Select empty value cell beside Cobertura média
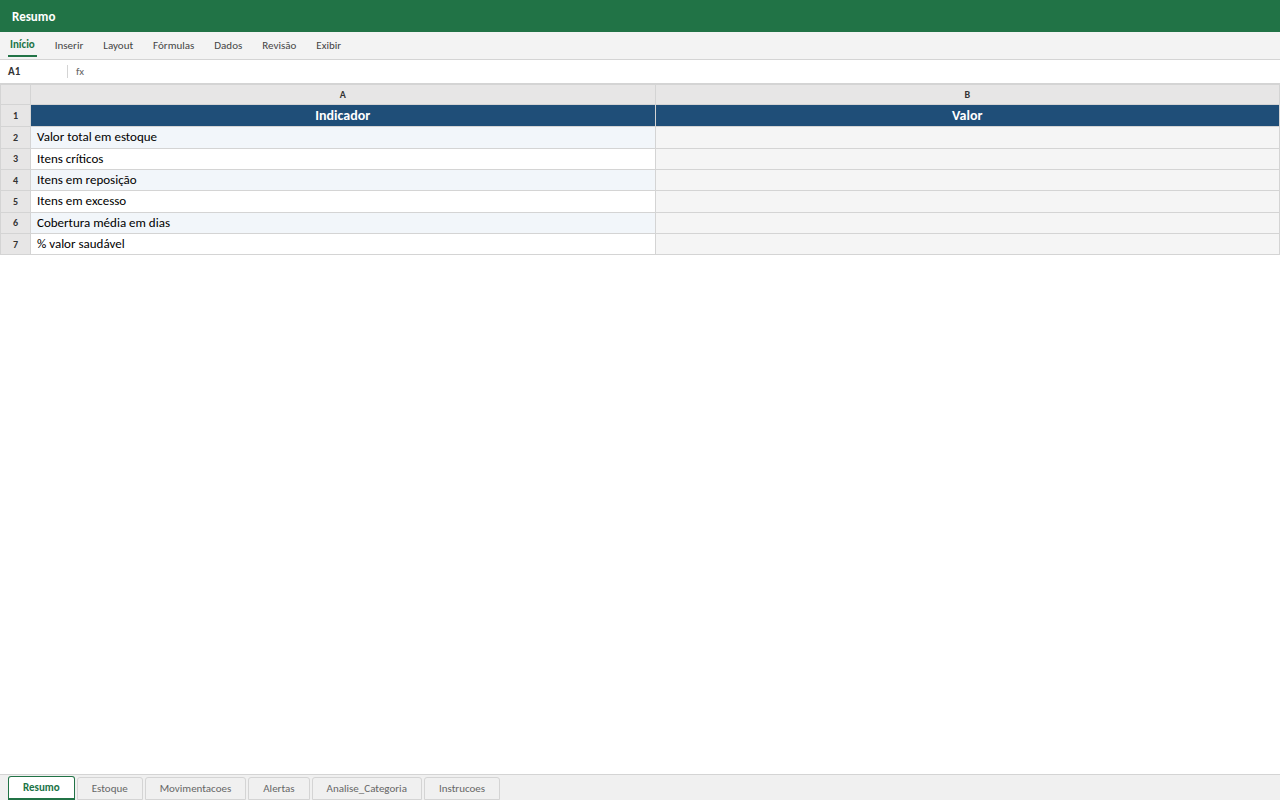The height and width of the screenshot is (800, 1280). 967,223
